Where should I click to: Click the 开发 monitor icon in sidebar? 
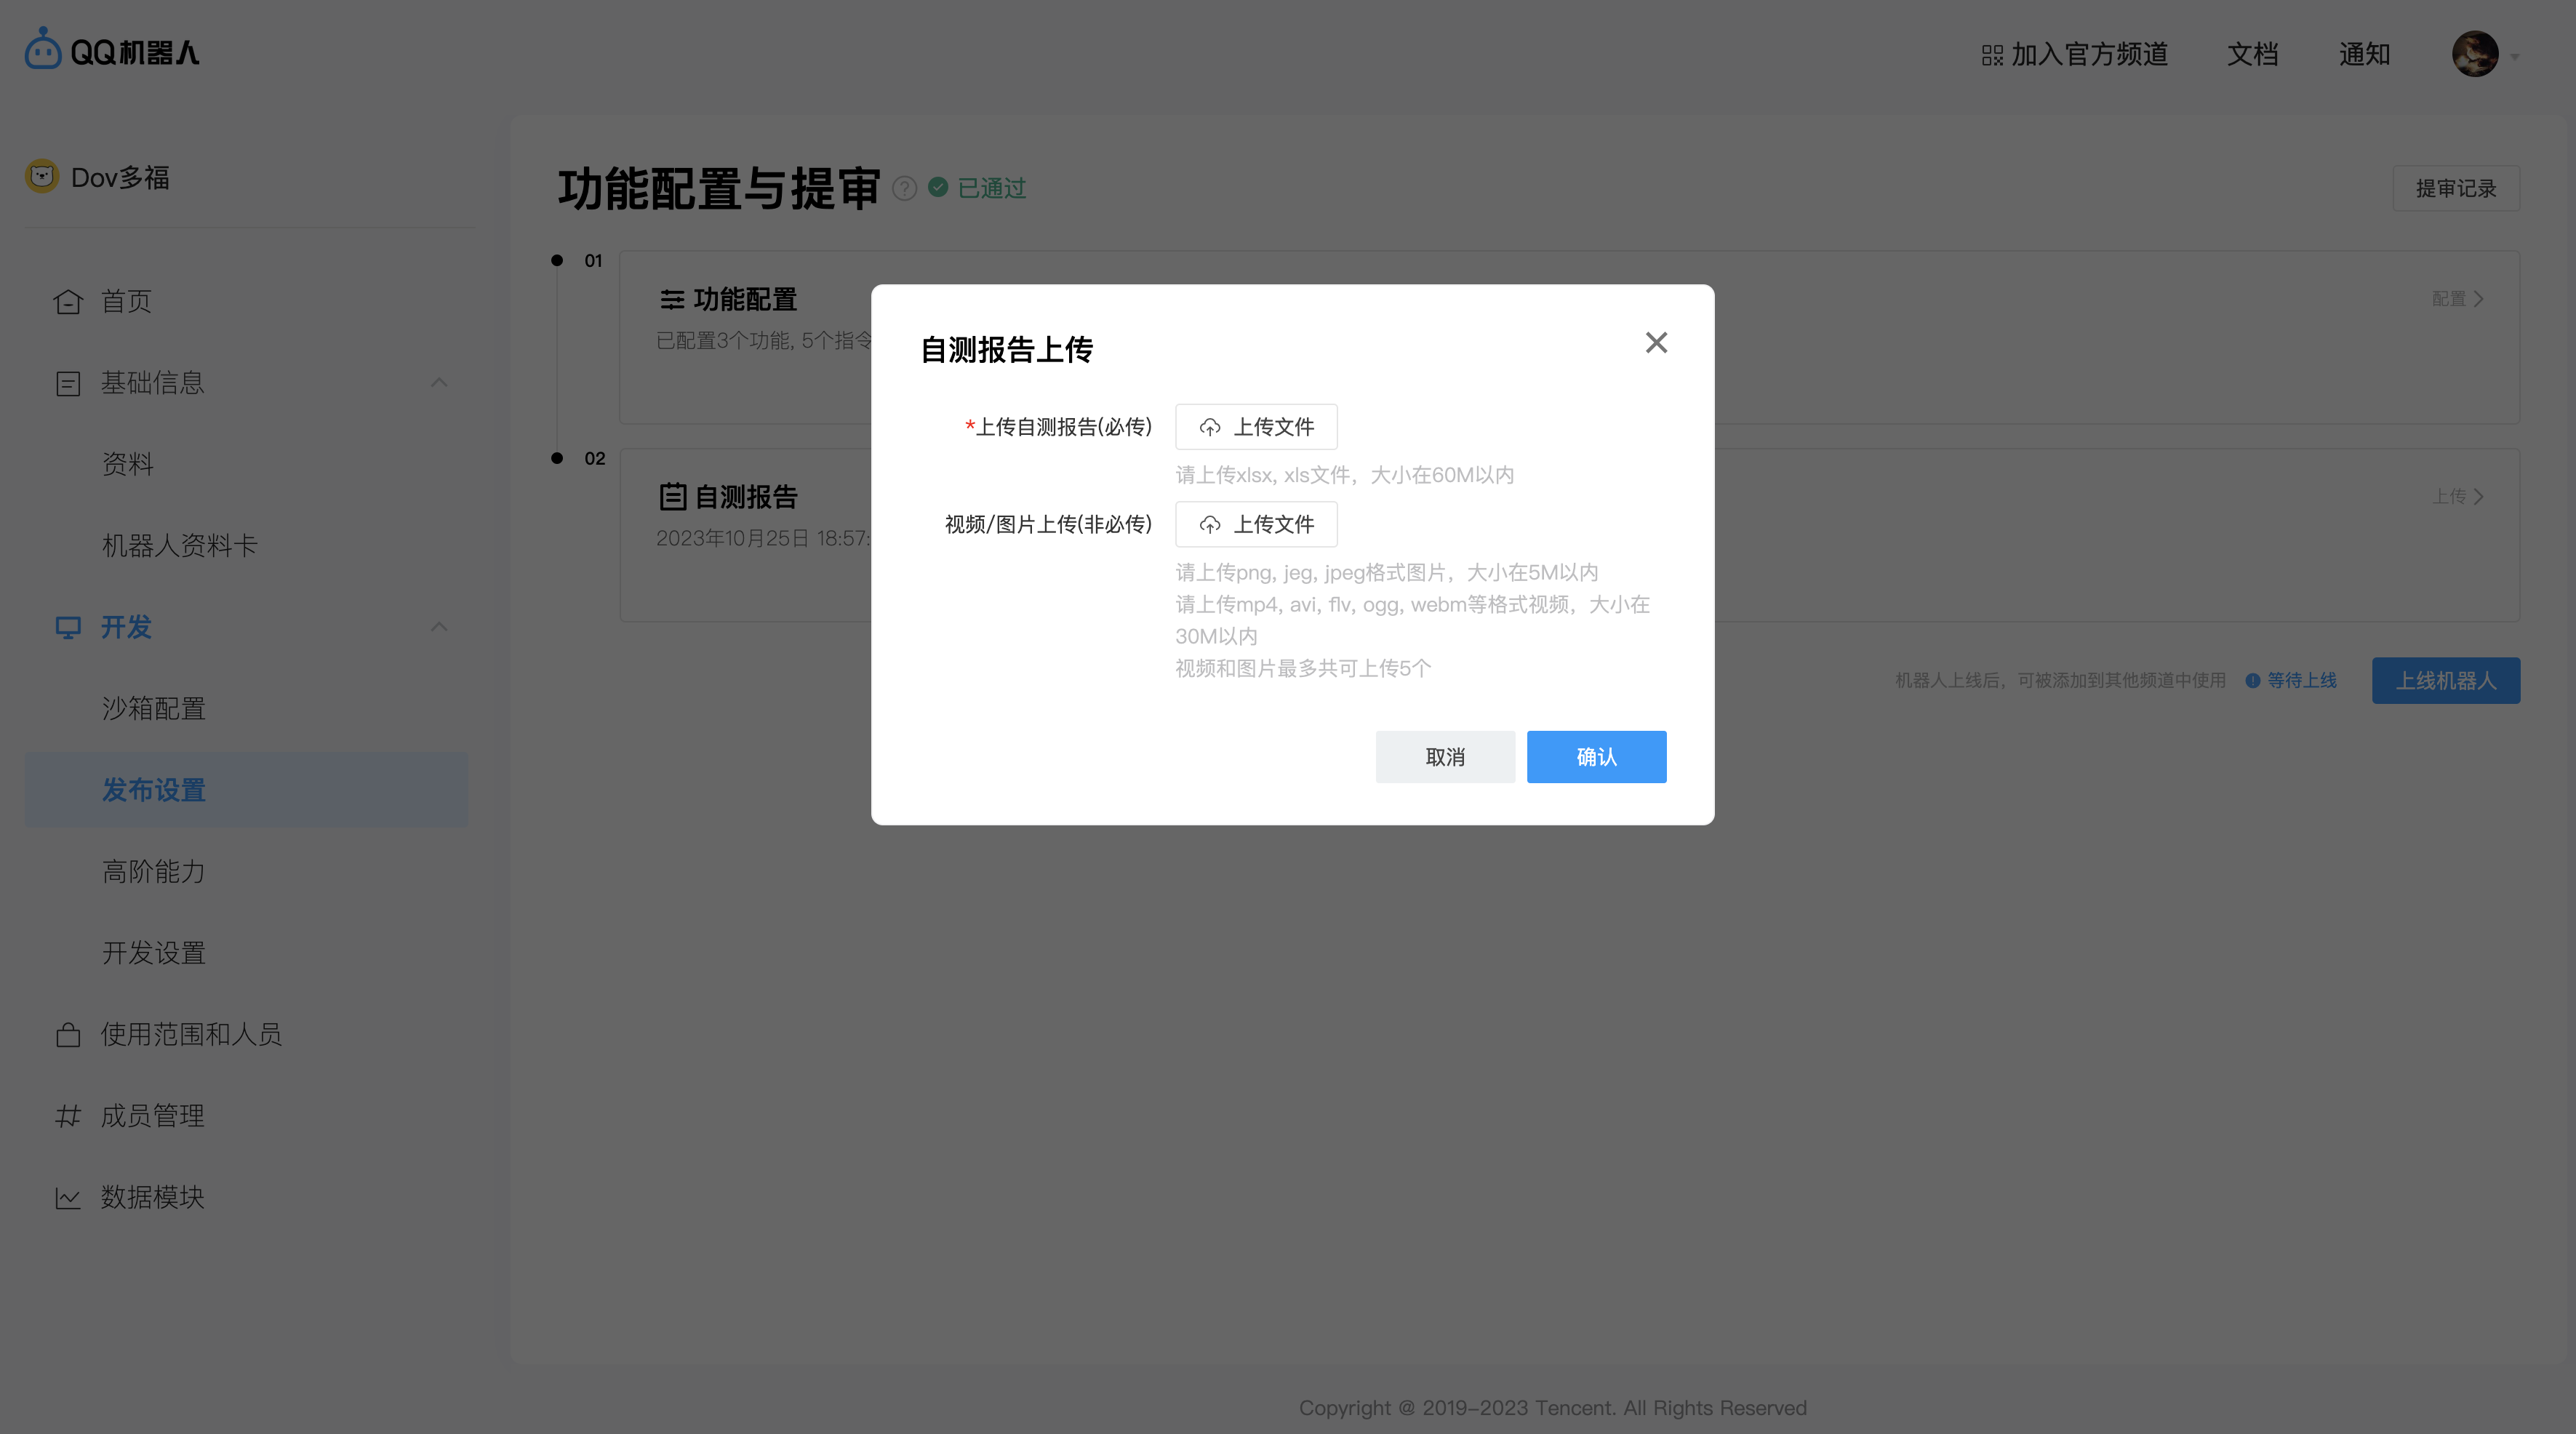click(x=68, y=627)
